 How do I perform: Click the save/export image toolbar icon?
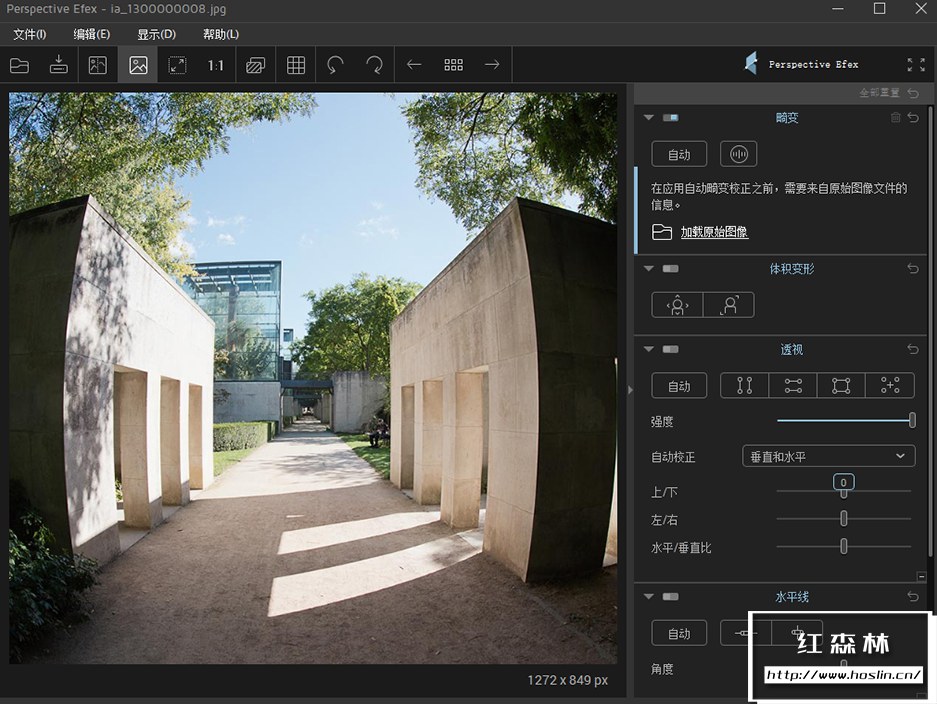tap(59, 65)
